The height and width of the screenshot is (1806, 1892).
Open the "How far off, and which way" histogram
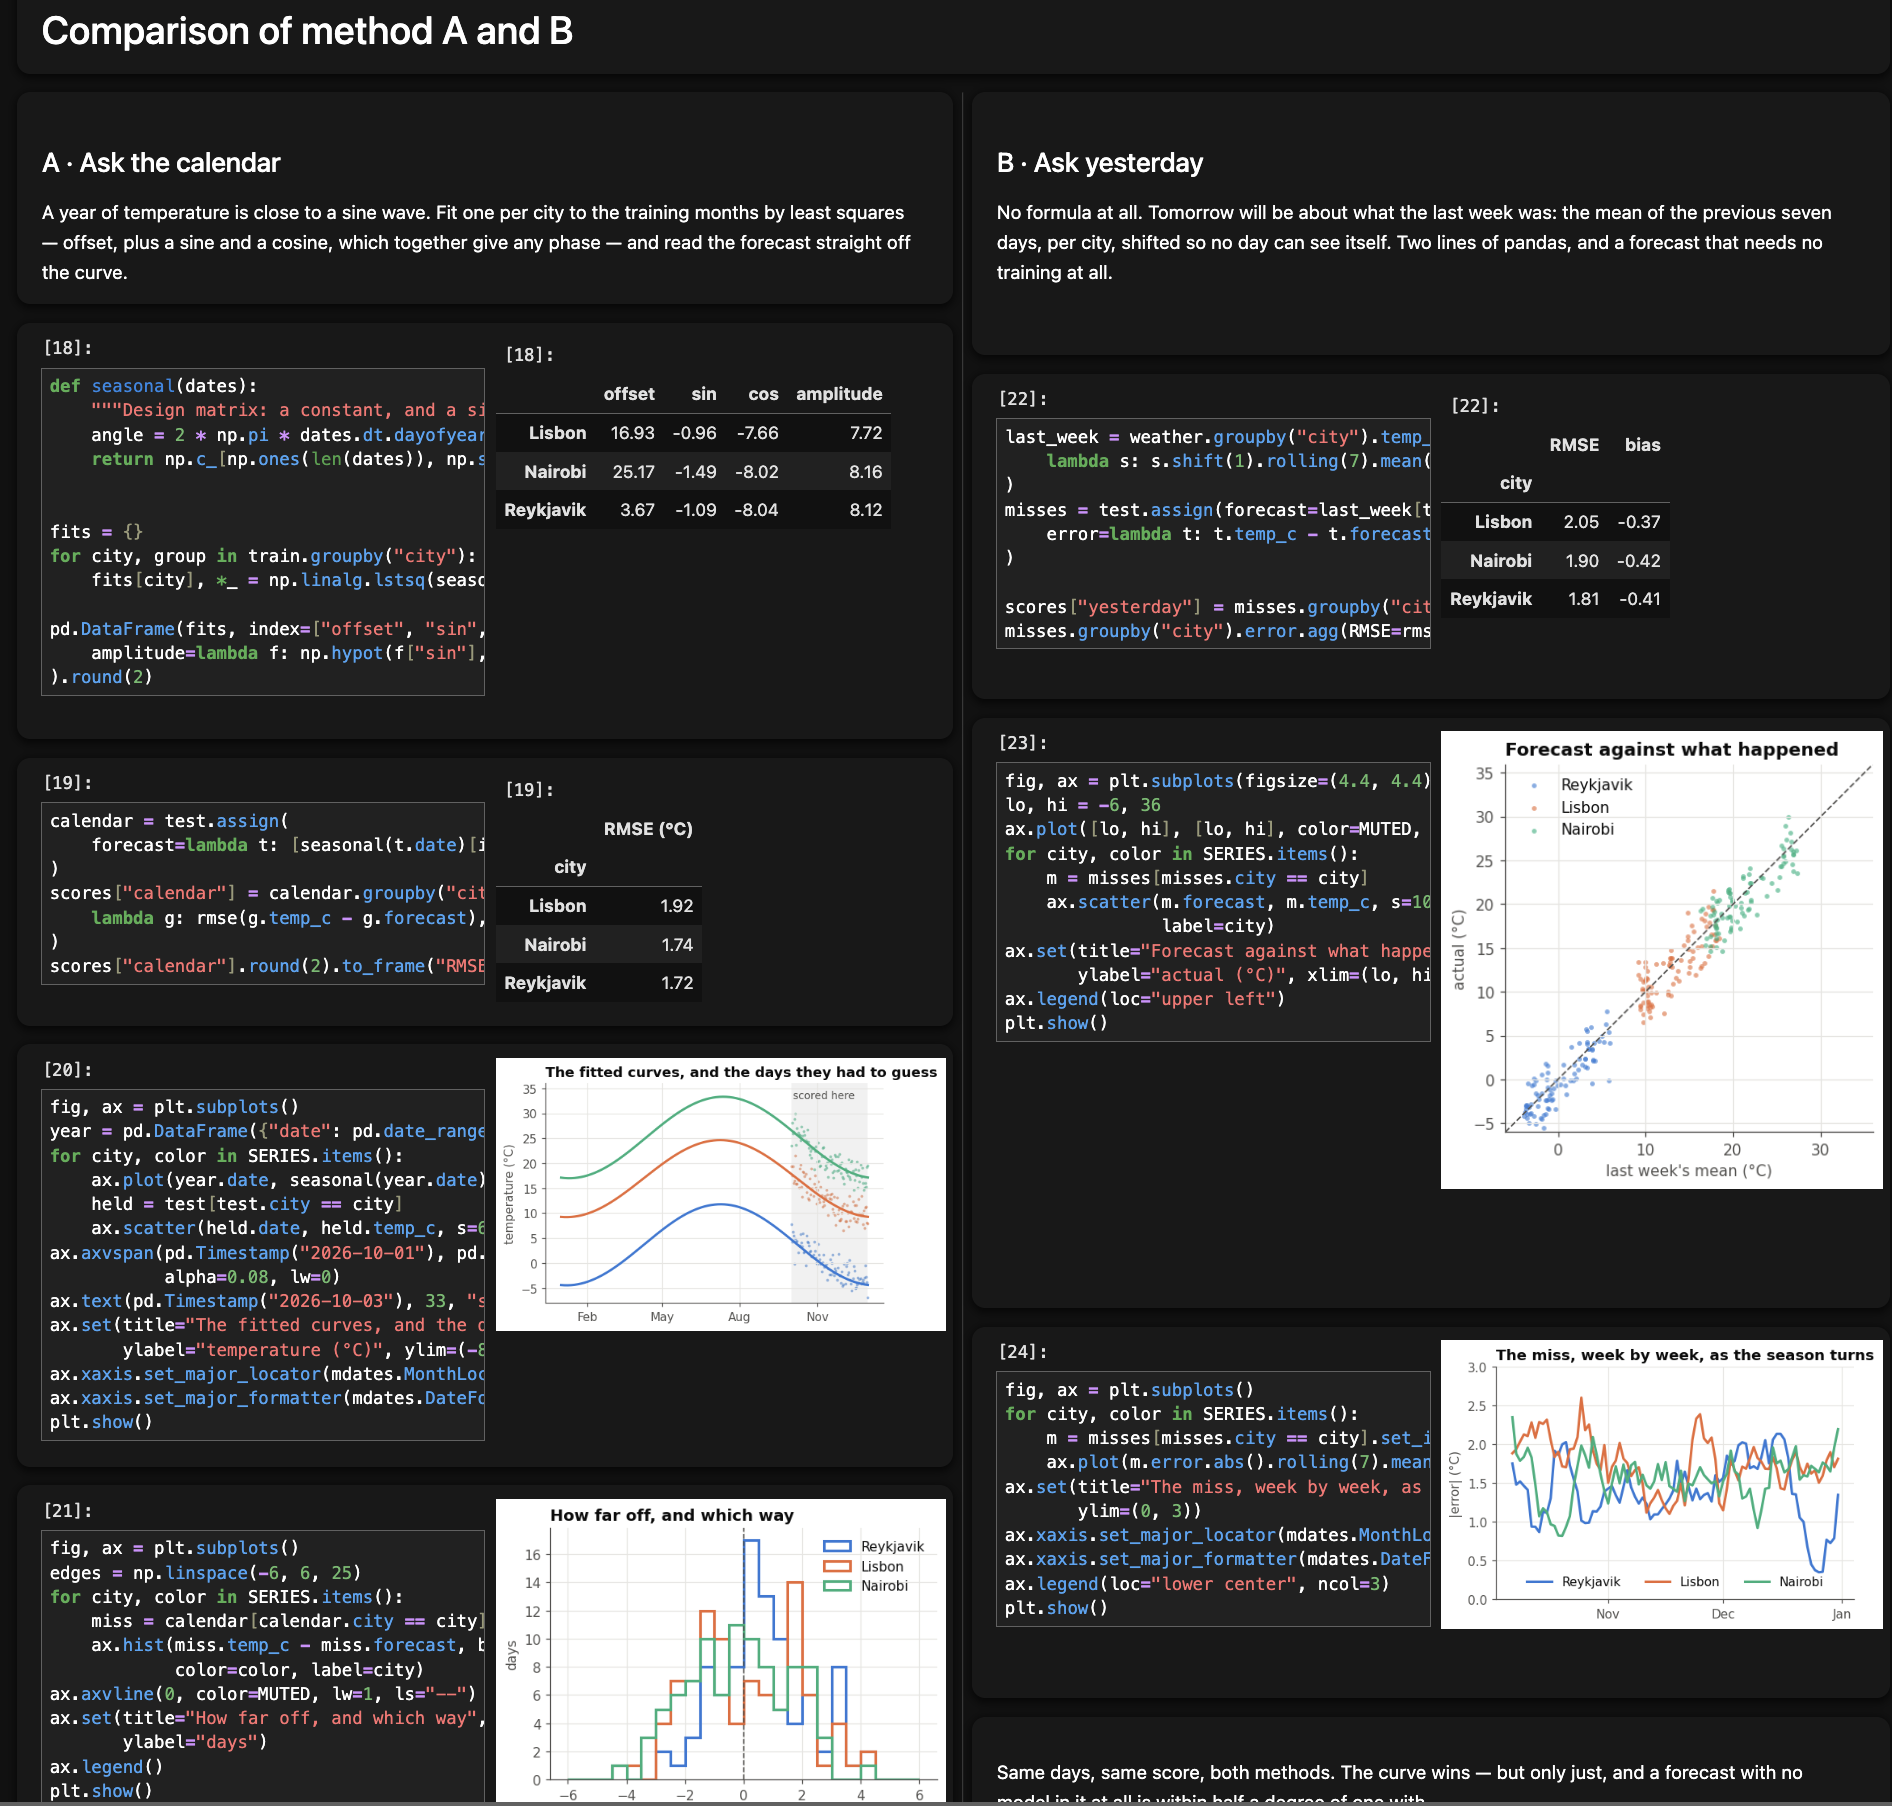(721, 1652)
